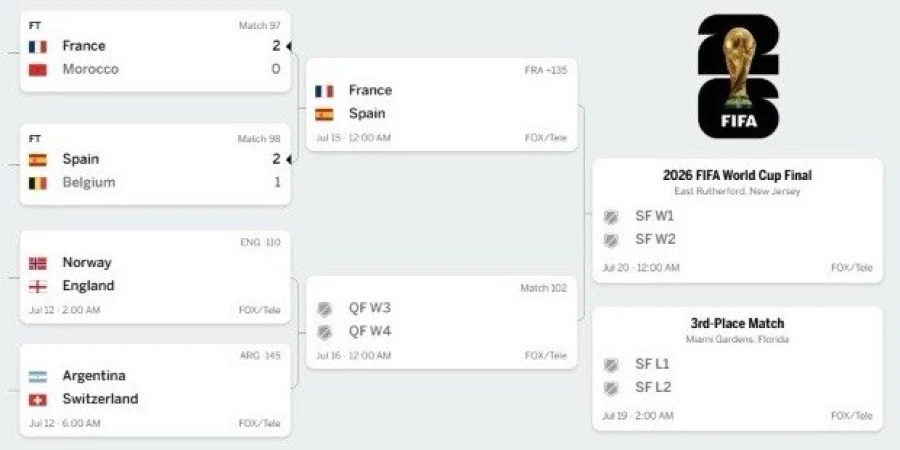Image resolution: width=900 pixels, height=450 pixels.
Task: Click the Argentina flag icon
Action: click(x=38, y=376)
